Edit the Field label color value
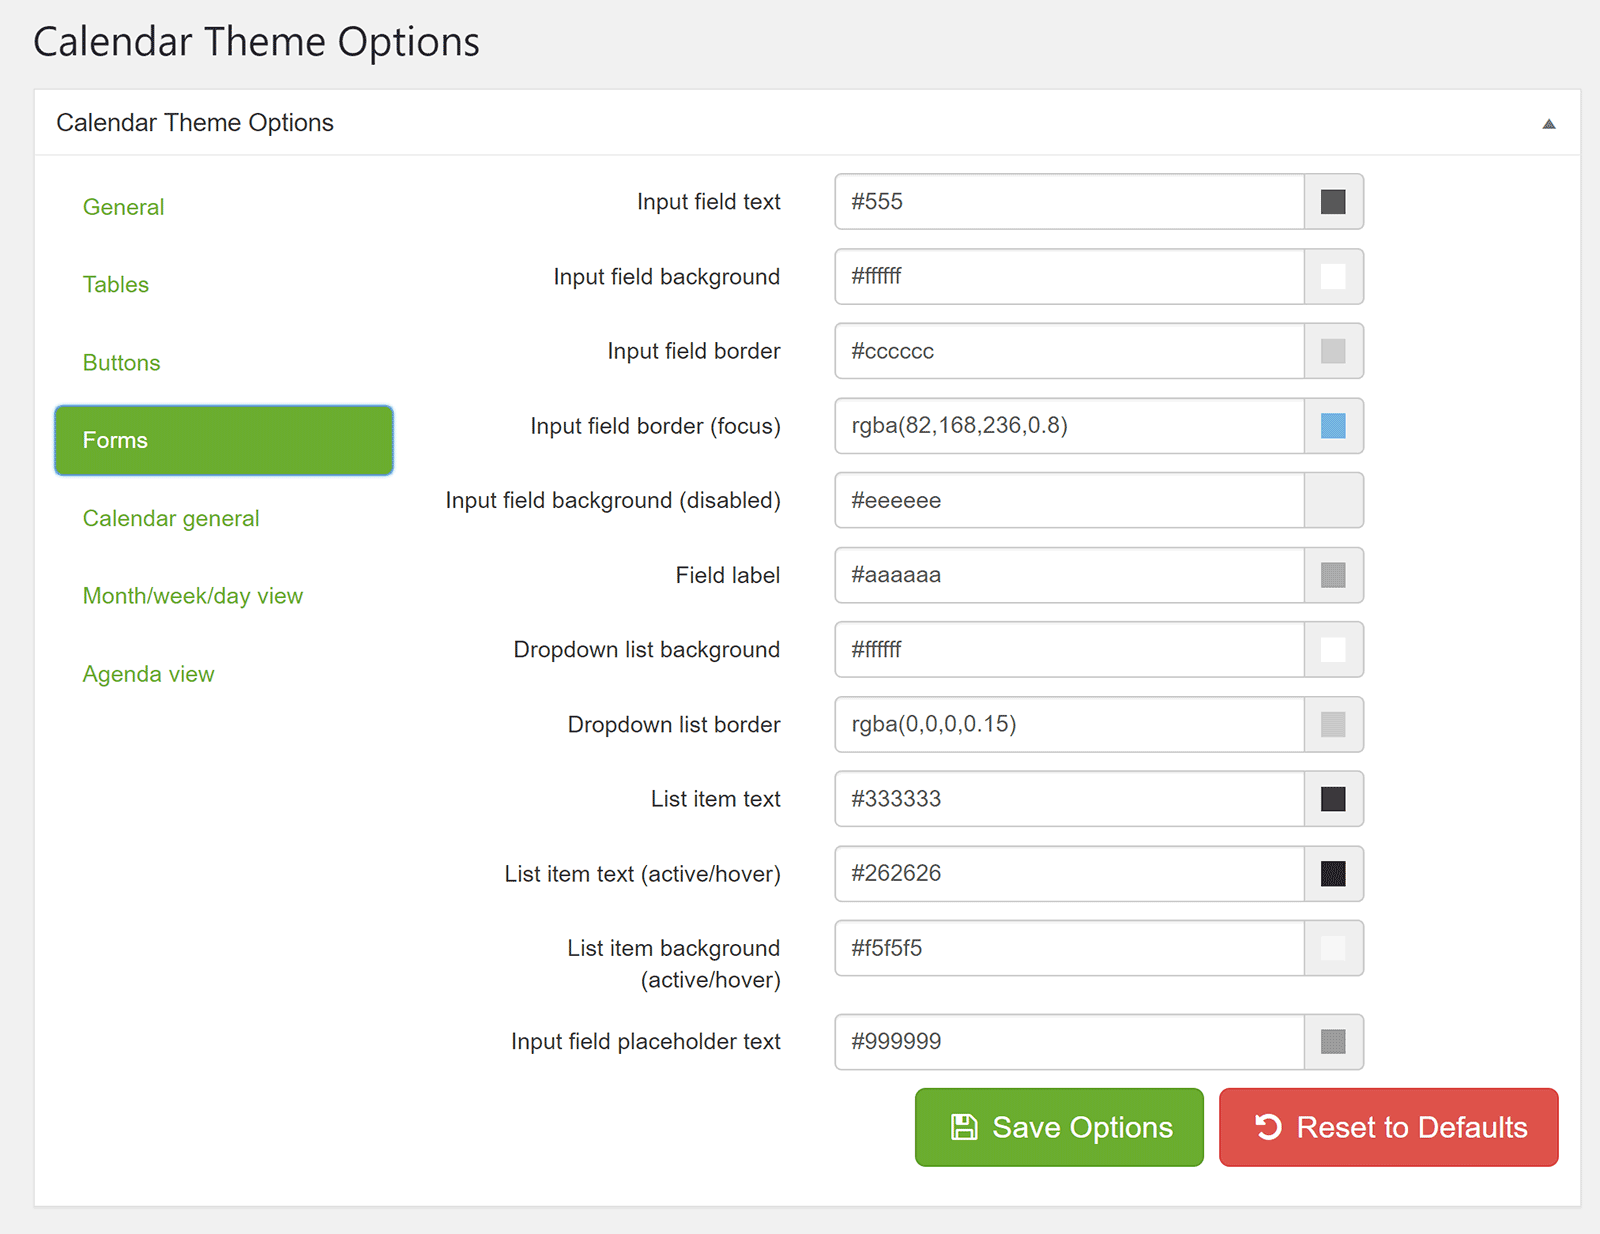This screenshot has width=1600, height=1234. [x=1069, y=575]
